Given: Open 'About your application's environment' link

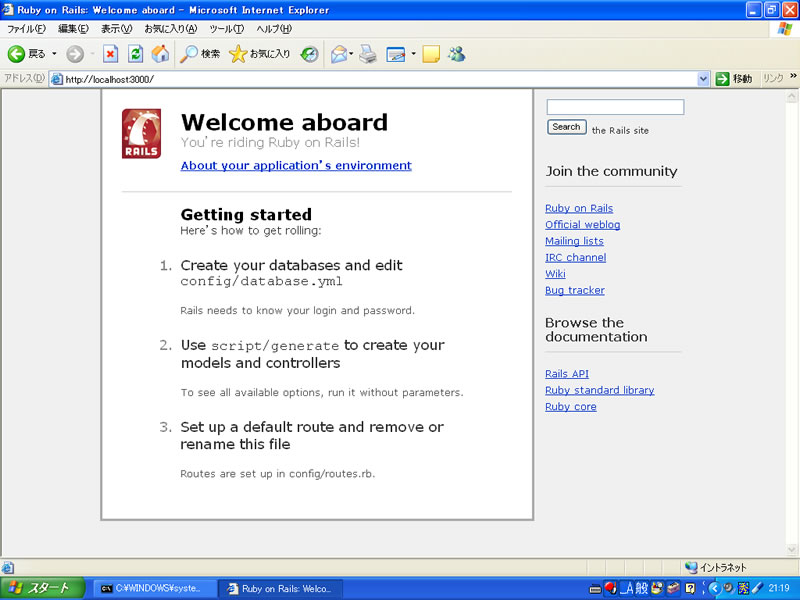Looking at the screenshot, I should 296,166.
